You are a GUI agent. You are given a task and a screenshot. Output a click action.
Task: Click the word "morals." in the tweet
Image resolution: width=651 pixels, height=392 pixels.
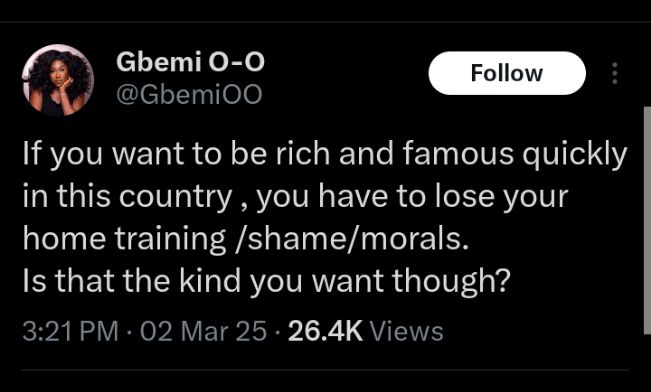coord(415,240)
